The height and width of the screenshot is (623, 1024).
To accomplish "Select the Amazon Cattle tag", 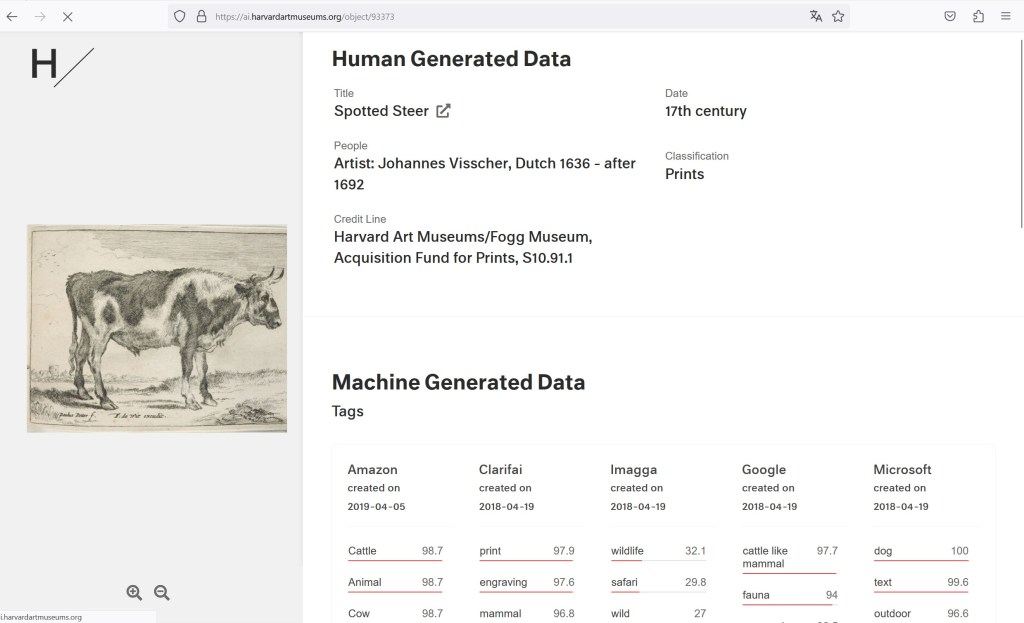I will click(362, 551).
